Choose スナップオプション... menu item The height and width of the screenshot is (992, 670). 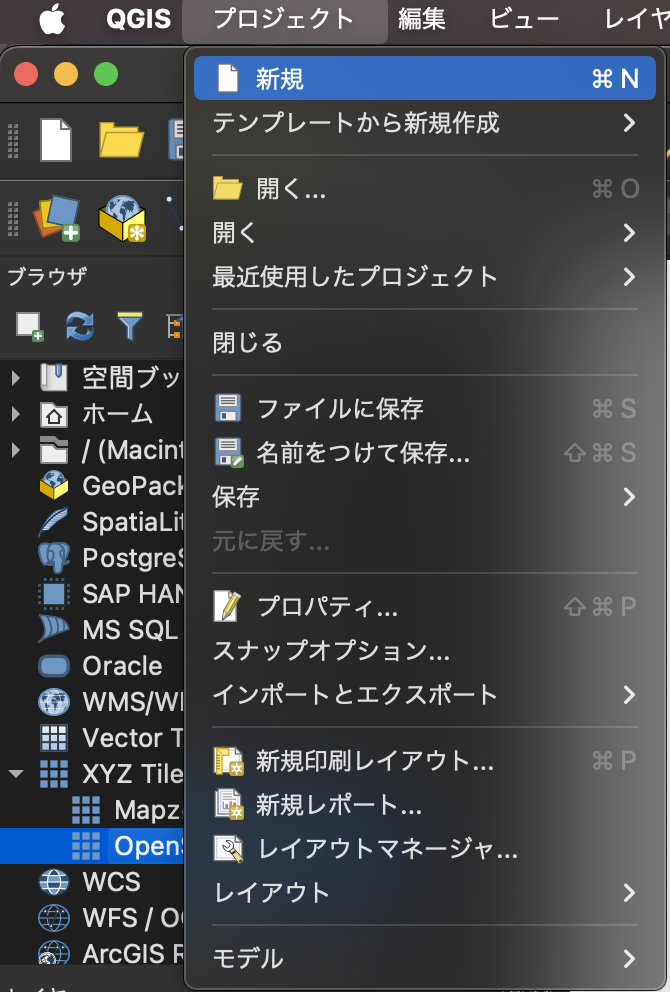425,650
